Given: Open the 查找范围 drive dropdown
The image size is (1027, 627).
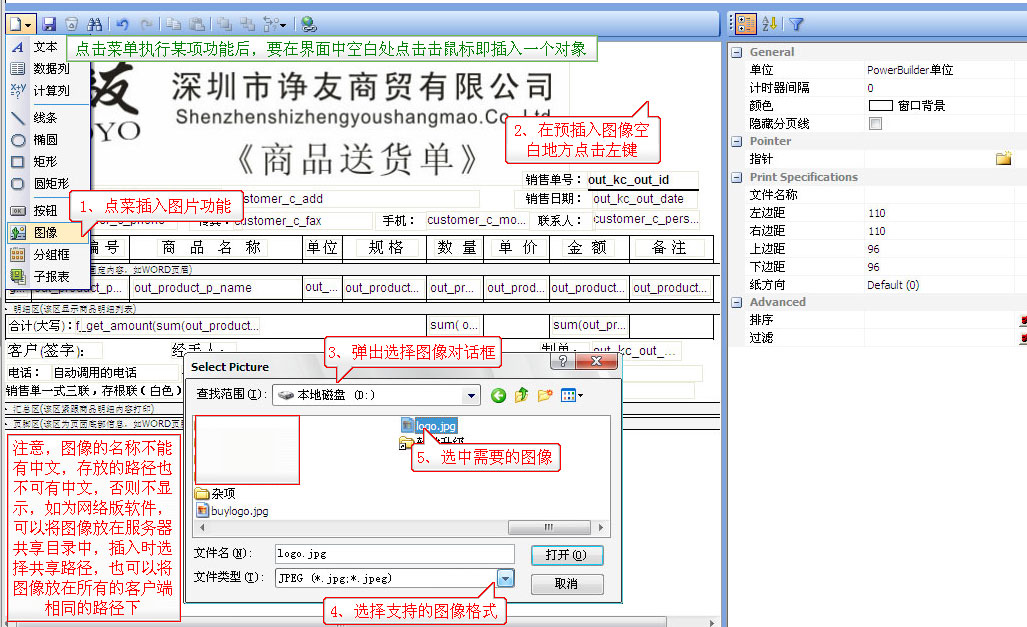Looking at the screenshot, I should pos(471,395).
